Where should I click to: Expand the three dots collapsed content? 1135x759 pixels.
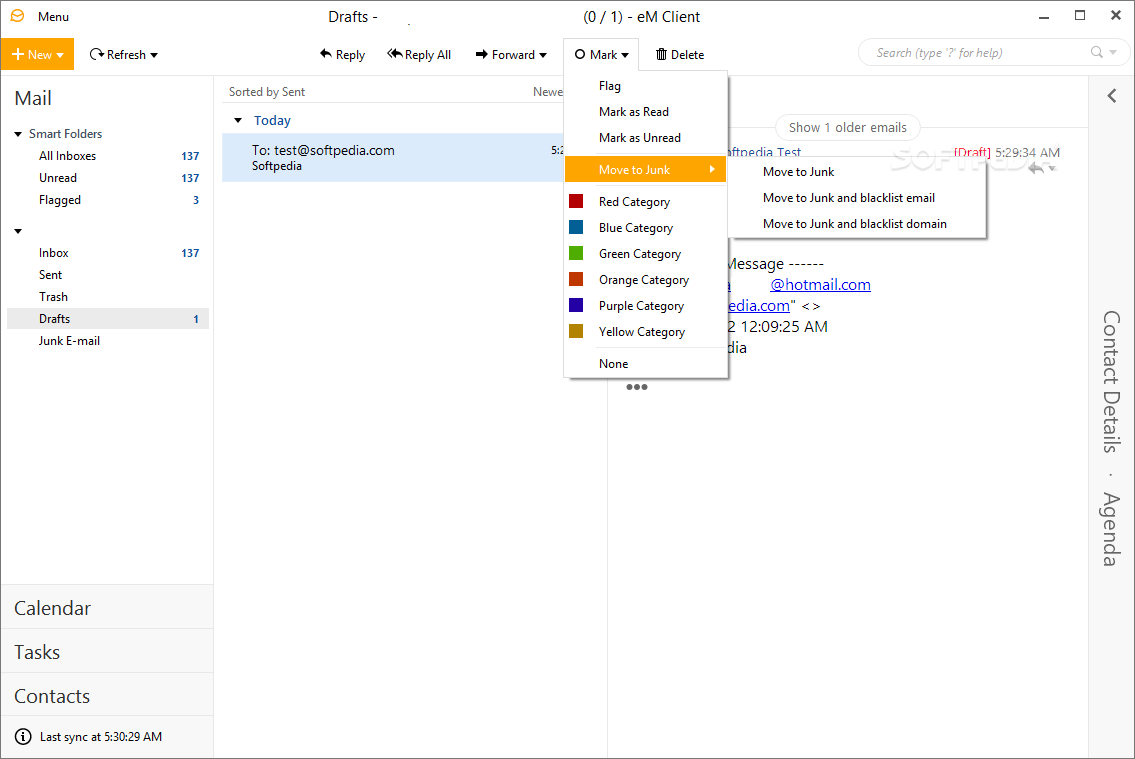pyautogui.click(x=636, y=387)
